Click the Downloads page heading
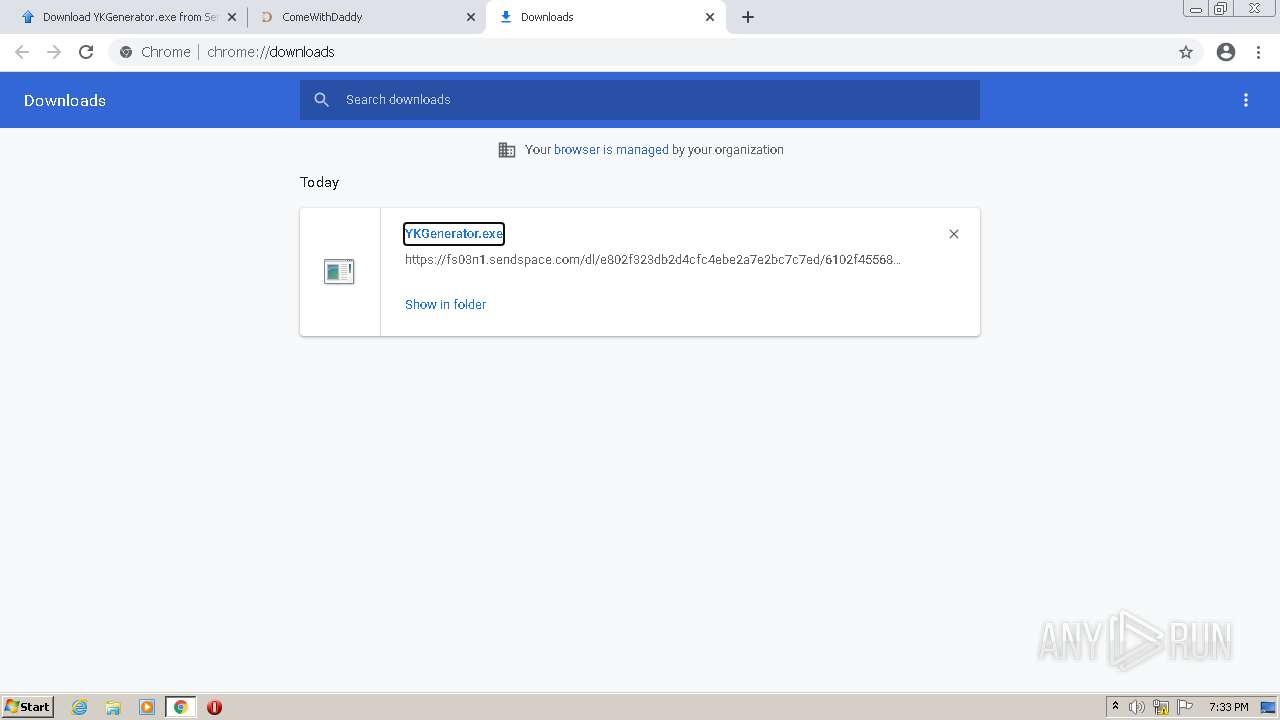 point(65,100)
